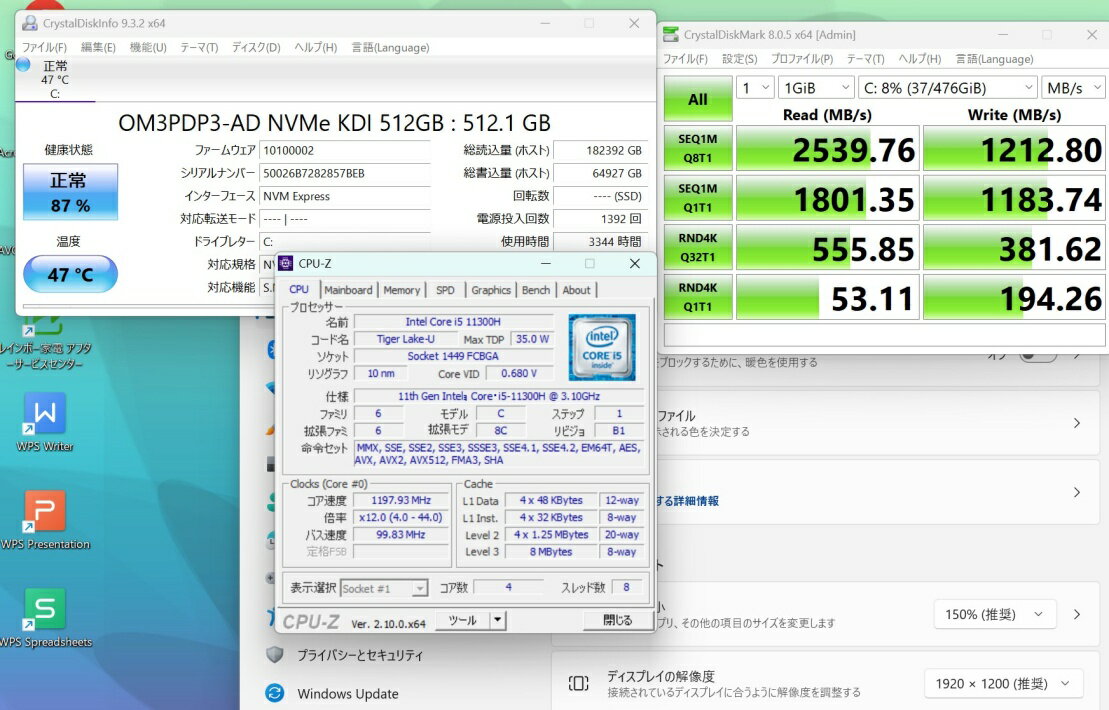Screen dimensions: 1109x710
Task: Launch WPS Spreadsheets desktop icon
Action: [45, 609]
